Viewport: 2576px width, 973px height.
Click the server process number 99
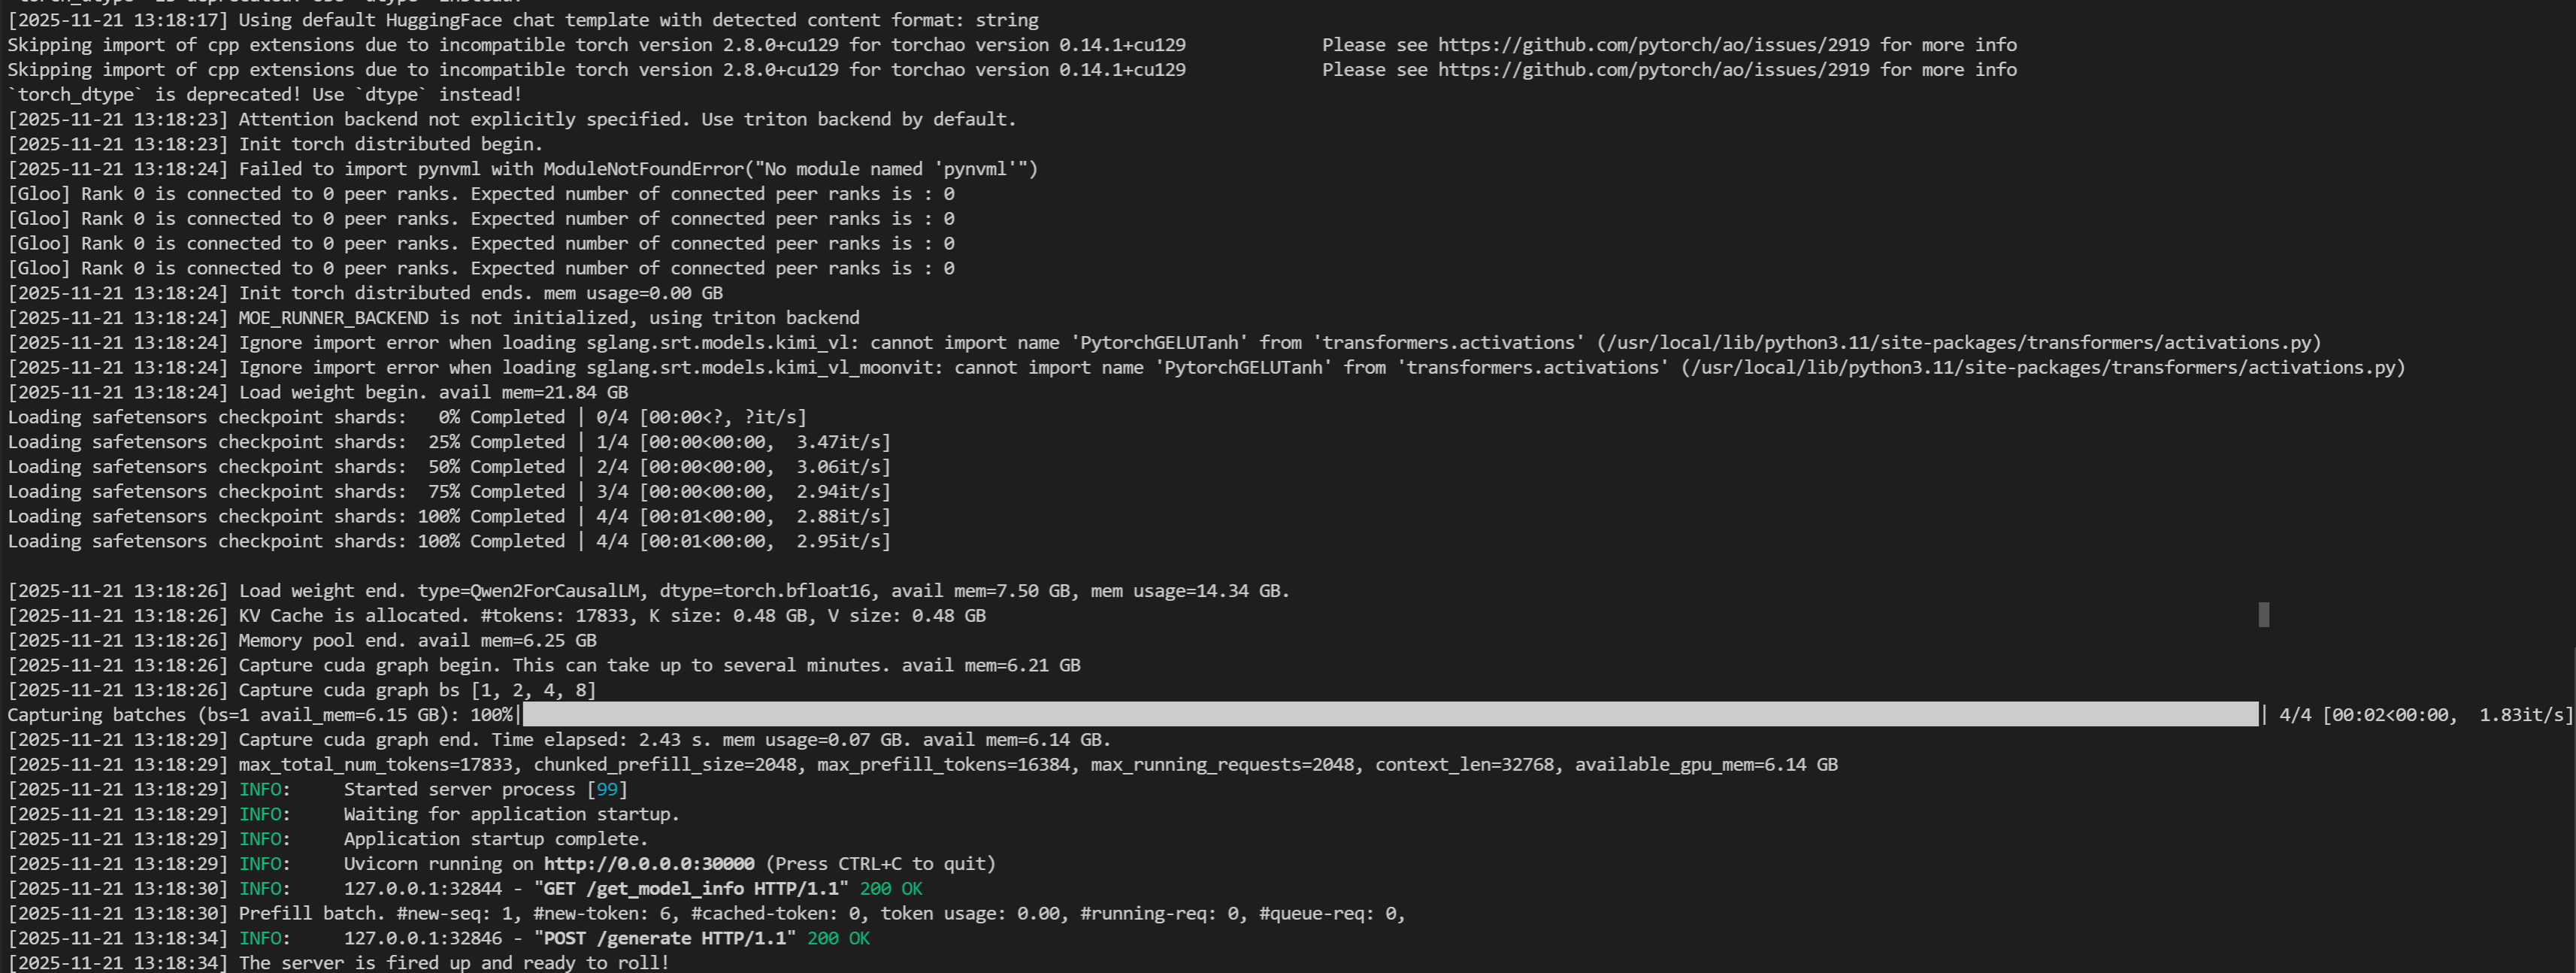point(606,790)
